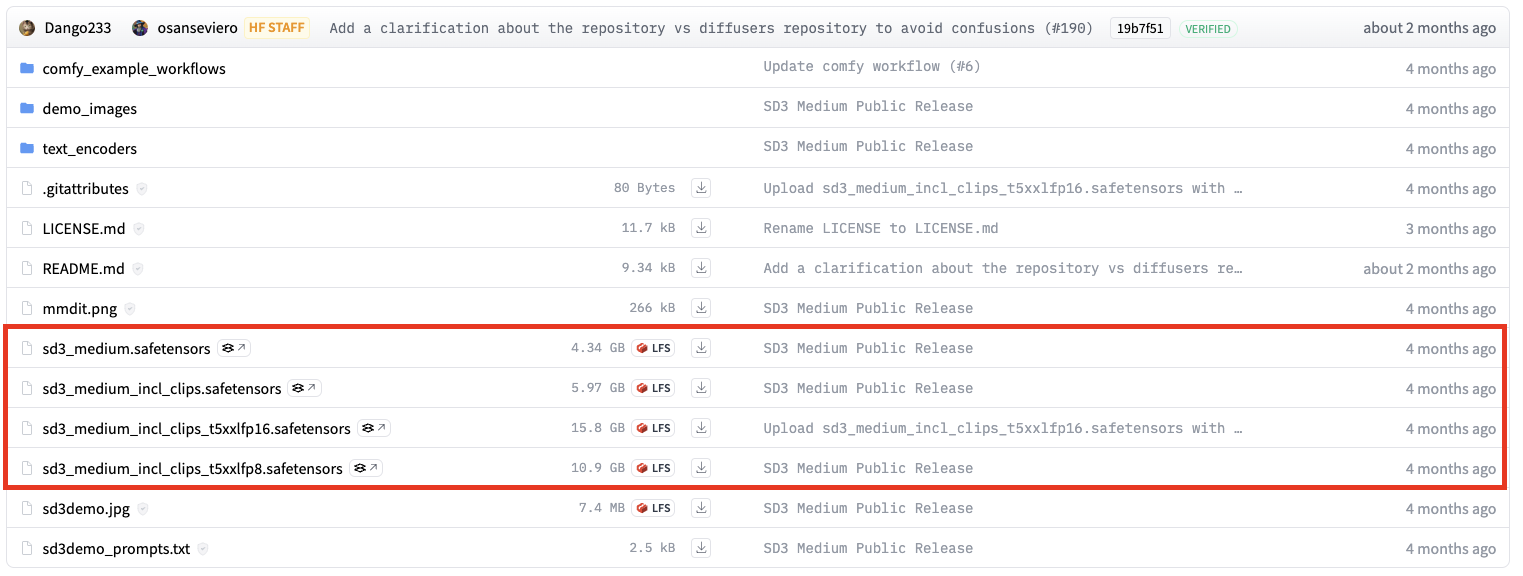Download the .gitattributes file
This screenshot has width=1523, height=576.
[x=701, y=188]
